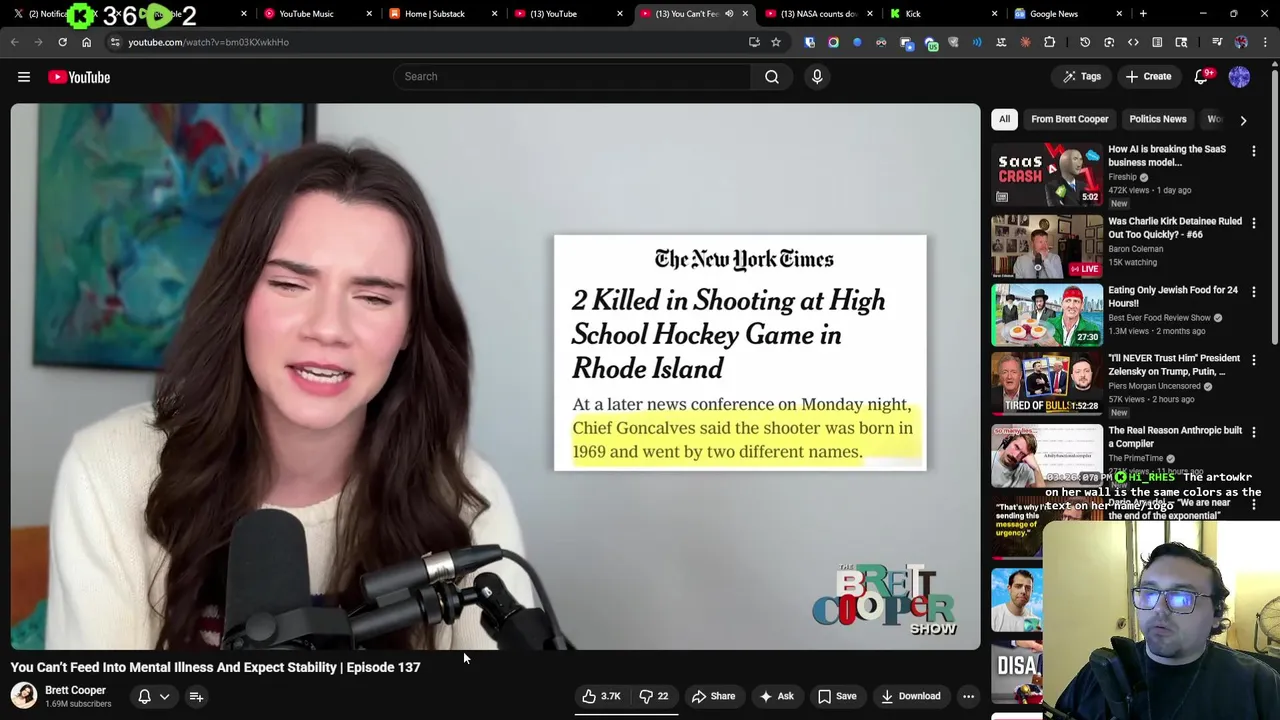
Task: Open Baron Coleman live stream thumbnail
Action: pyautogui.click(x=1047, y=246)
